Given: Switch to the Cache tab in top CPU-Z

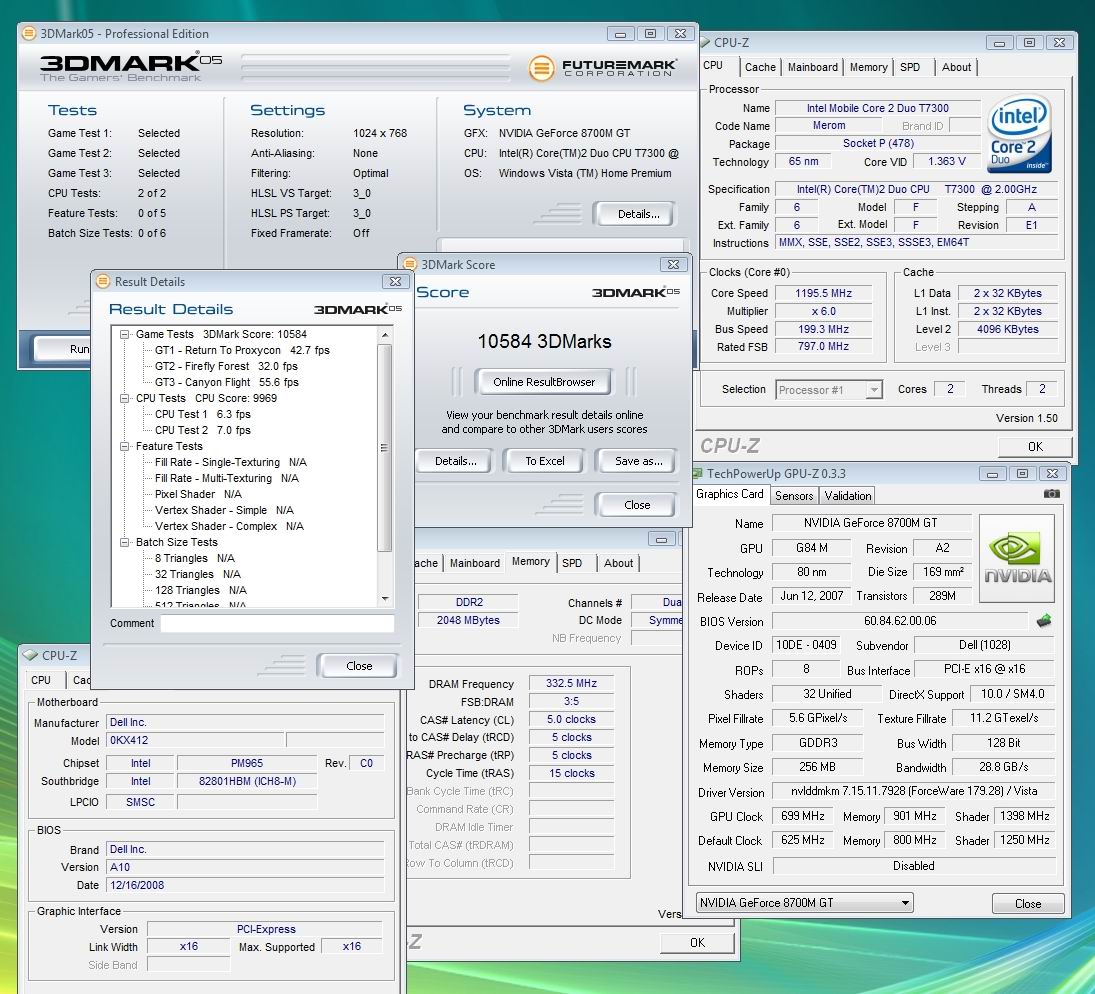Looking at the screenshot, I should (760, 67).
